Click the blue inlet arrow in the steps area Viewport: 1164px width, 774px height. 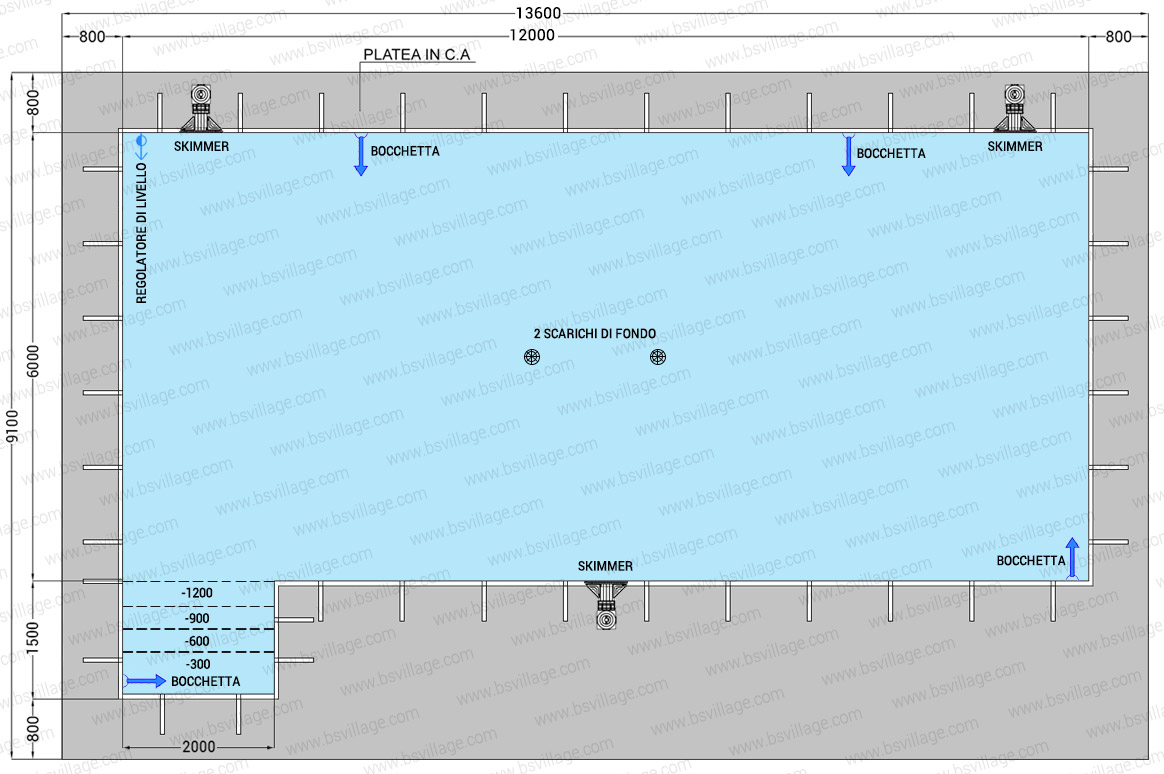click(145, 681)
